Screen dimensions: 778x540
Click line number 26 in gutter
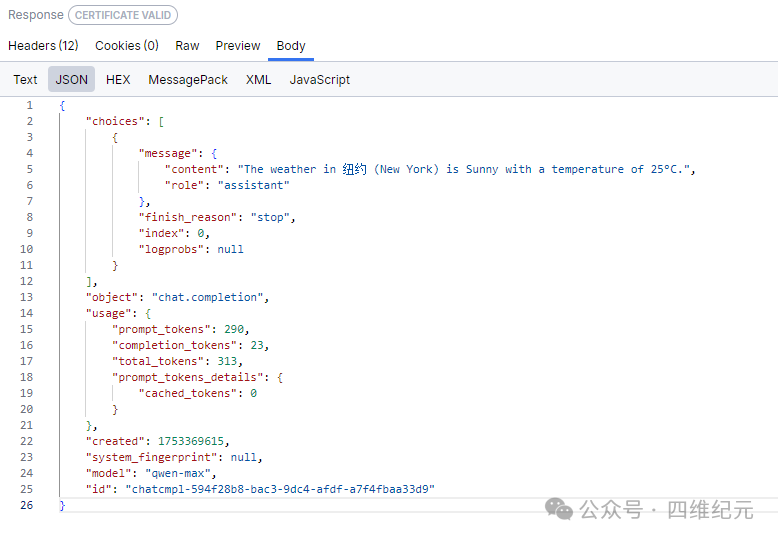point(26,505)
